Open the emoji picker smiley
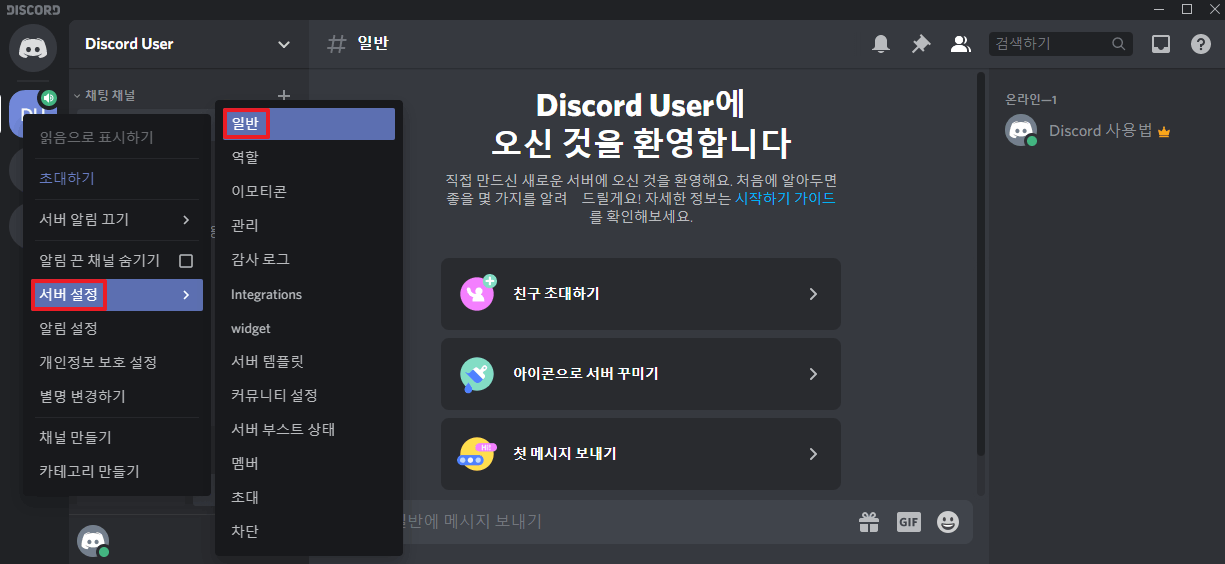Image resolution: width=1225 pixels, height=564 pixels. [x=948, y=522]
